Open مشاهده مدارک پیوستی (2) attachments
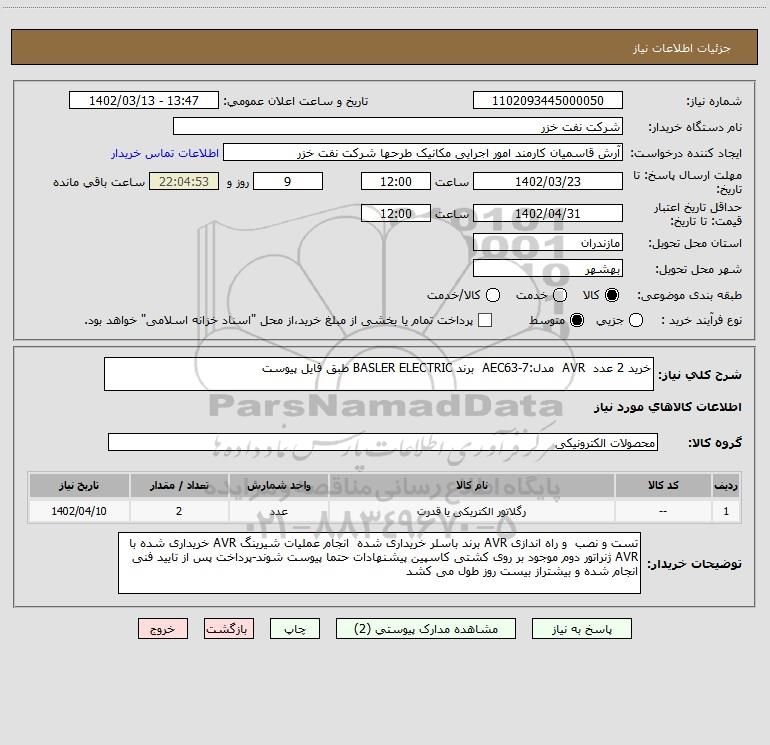This screenshot has height=745, width=770. pos(426,629)
